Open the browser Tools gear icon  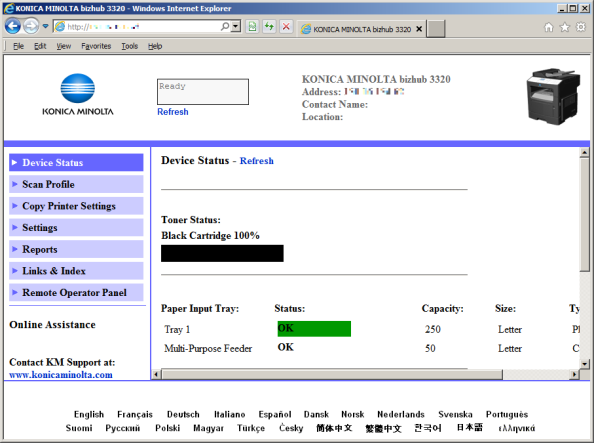pyautogui.click(x=580, y=27)
